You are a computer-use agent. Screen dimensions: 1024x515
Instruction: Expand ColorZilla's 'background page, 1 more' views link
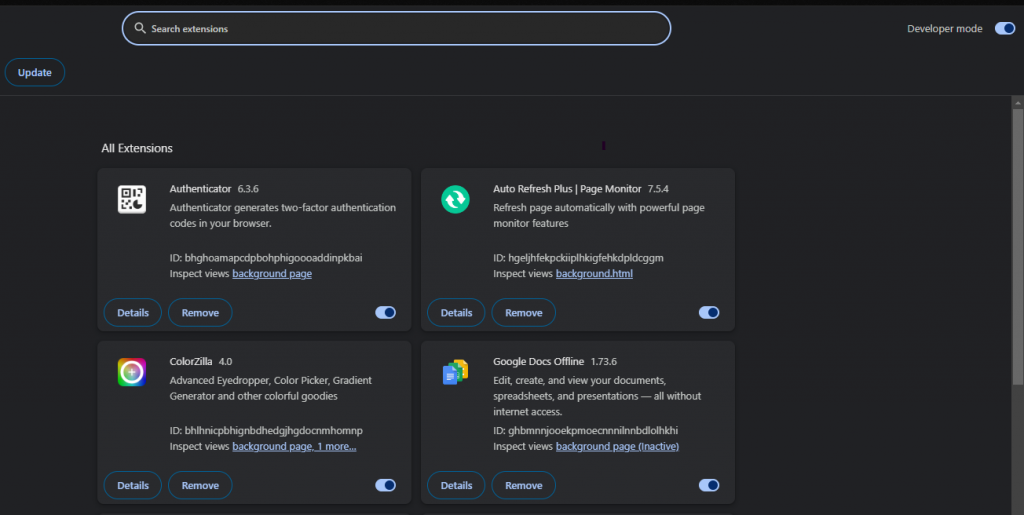[294, 446]
